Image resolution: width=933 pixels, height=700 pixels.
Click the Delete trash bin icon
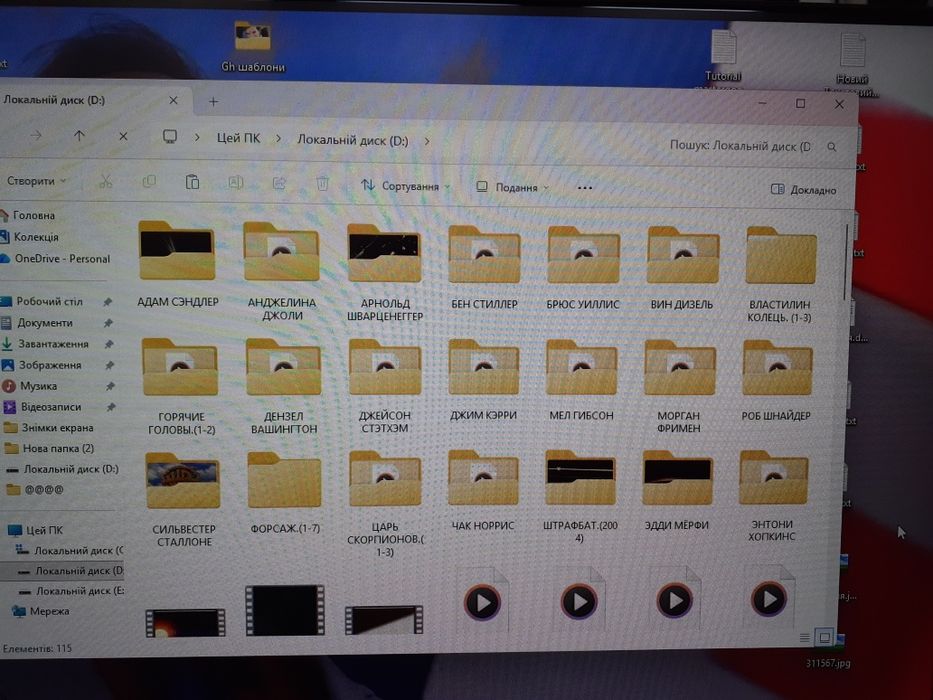pos(323,184)
